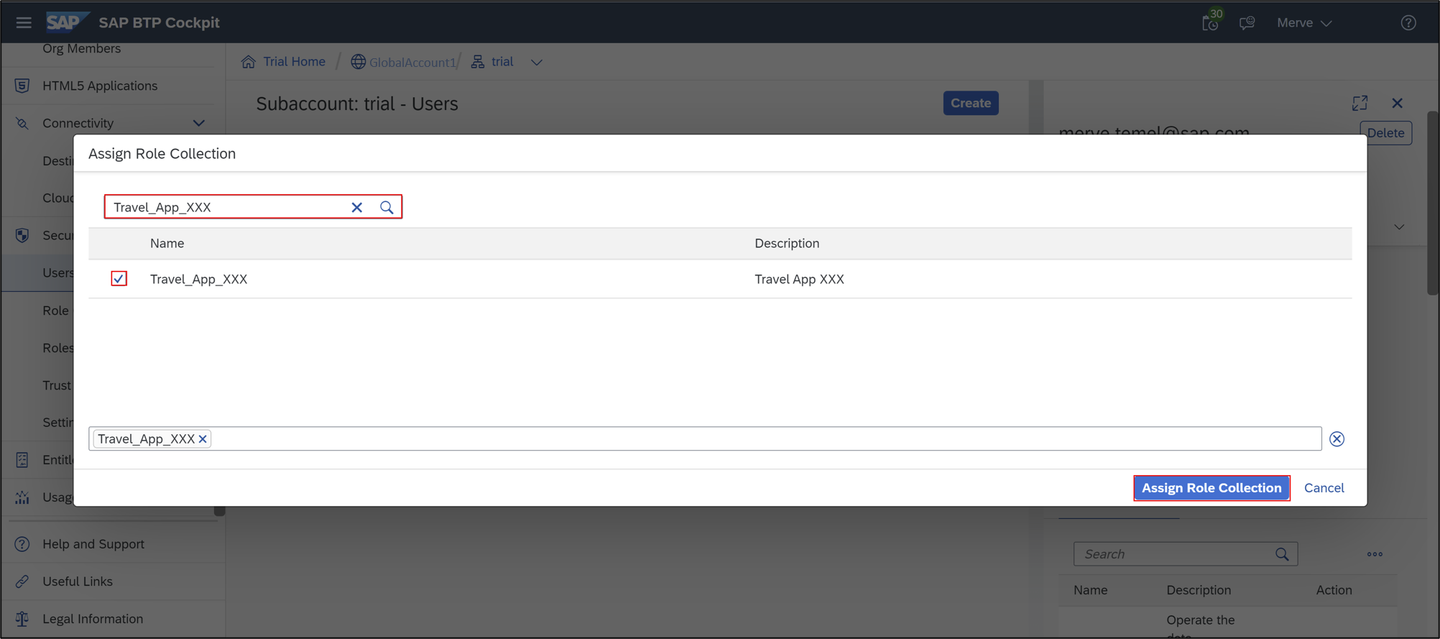
Task: Open HTML5 Applications in sidebar
Action: tap(100, 86)
